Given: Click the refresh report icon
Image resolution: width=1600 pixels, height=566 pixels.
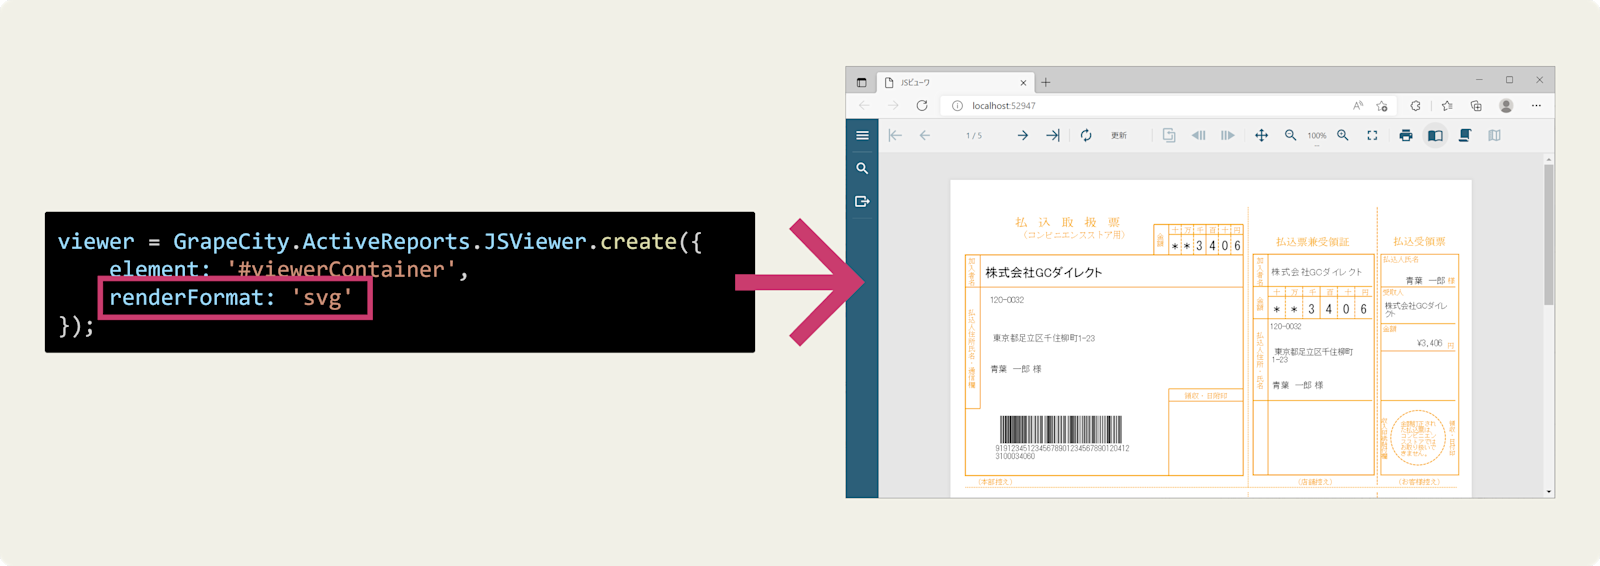Looking at the screenshot, I should point(1086,136).
